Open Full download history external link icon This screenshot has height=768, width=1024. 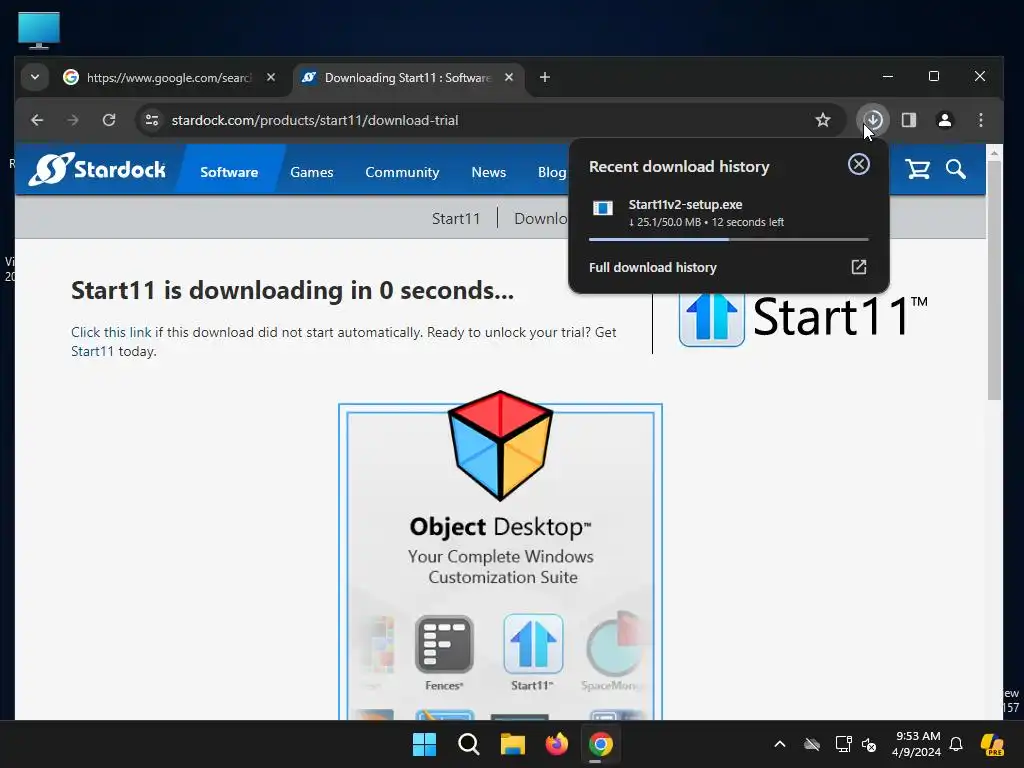coord(859,267)
